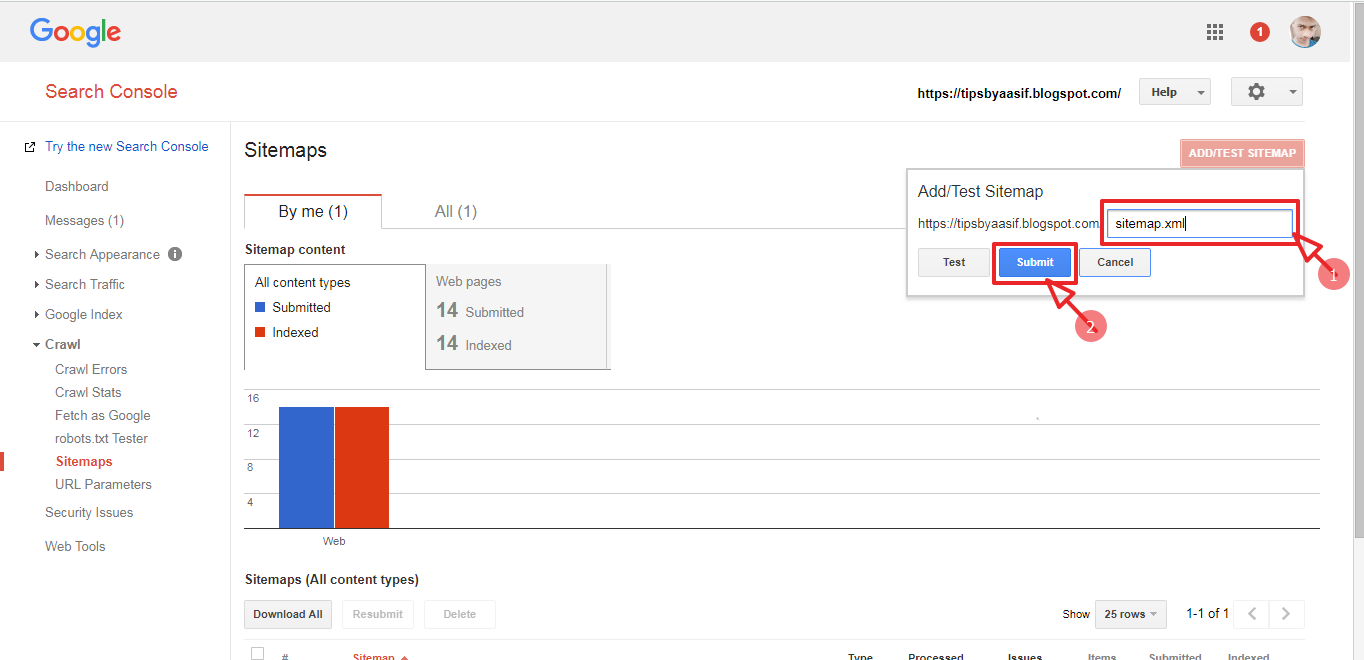Open the red notifications badge
1364x660 pixels.
[1260, 32]
